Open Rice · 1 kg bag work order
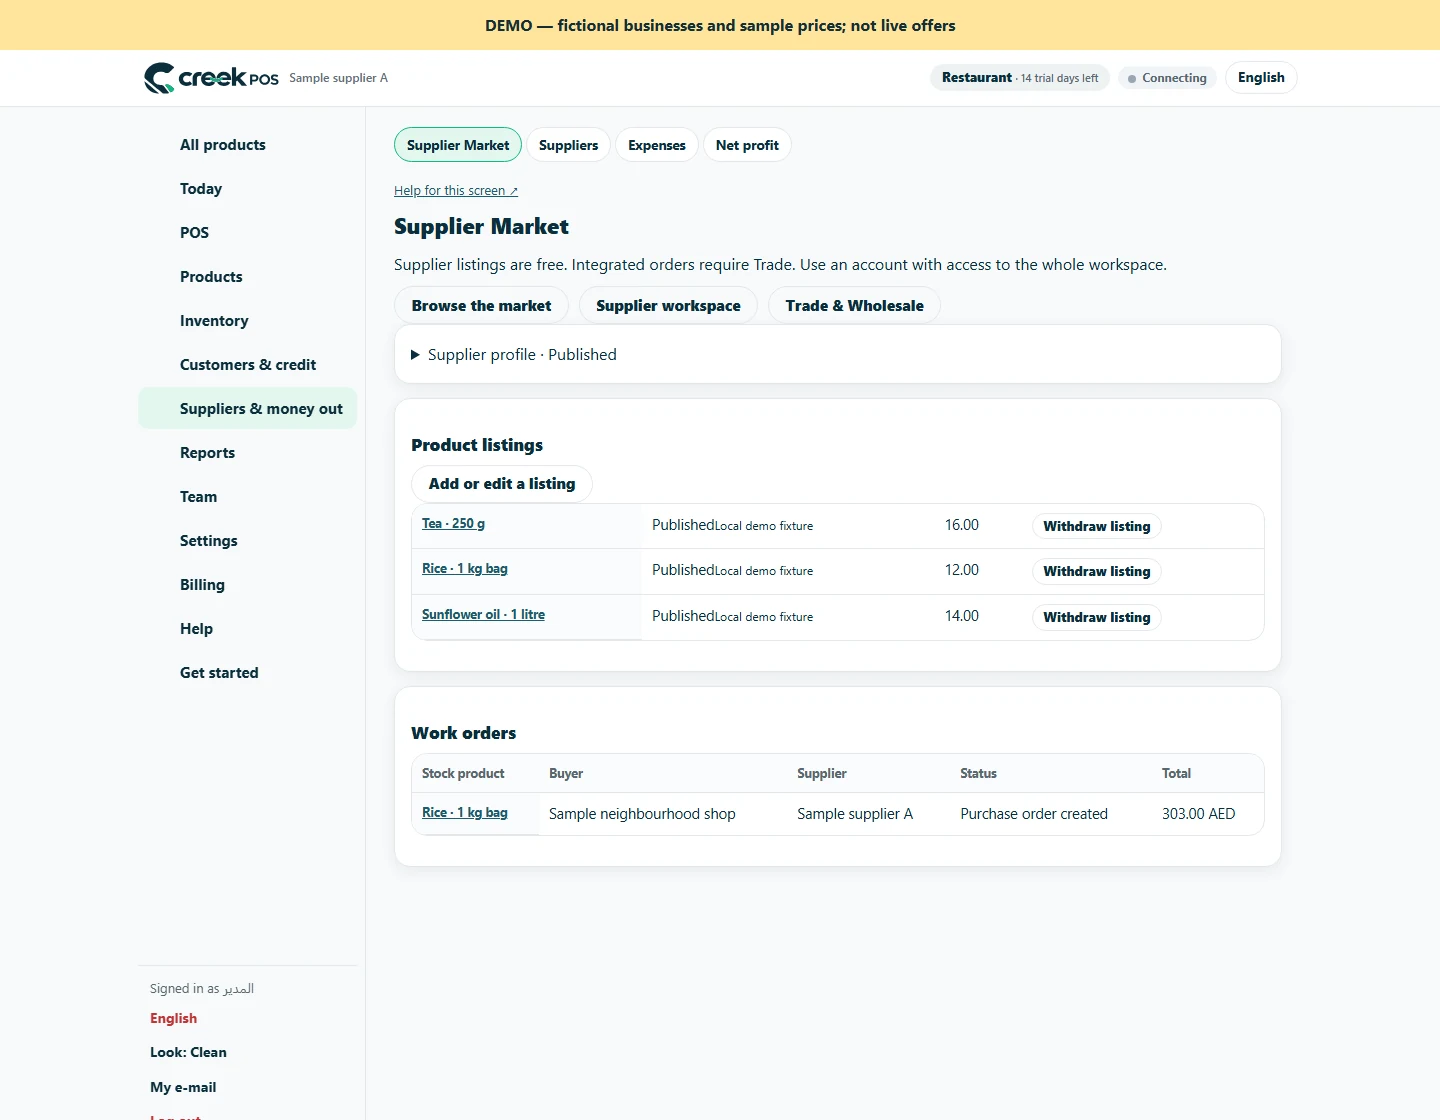The height and width of the screenshot is (1120, 1440). (x=465, y=813)
